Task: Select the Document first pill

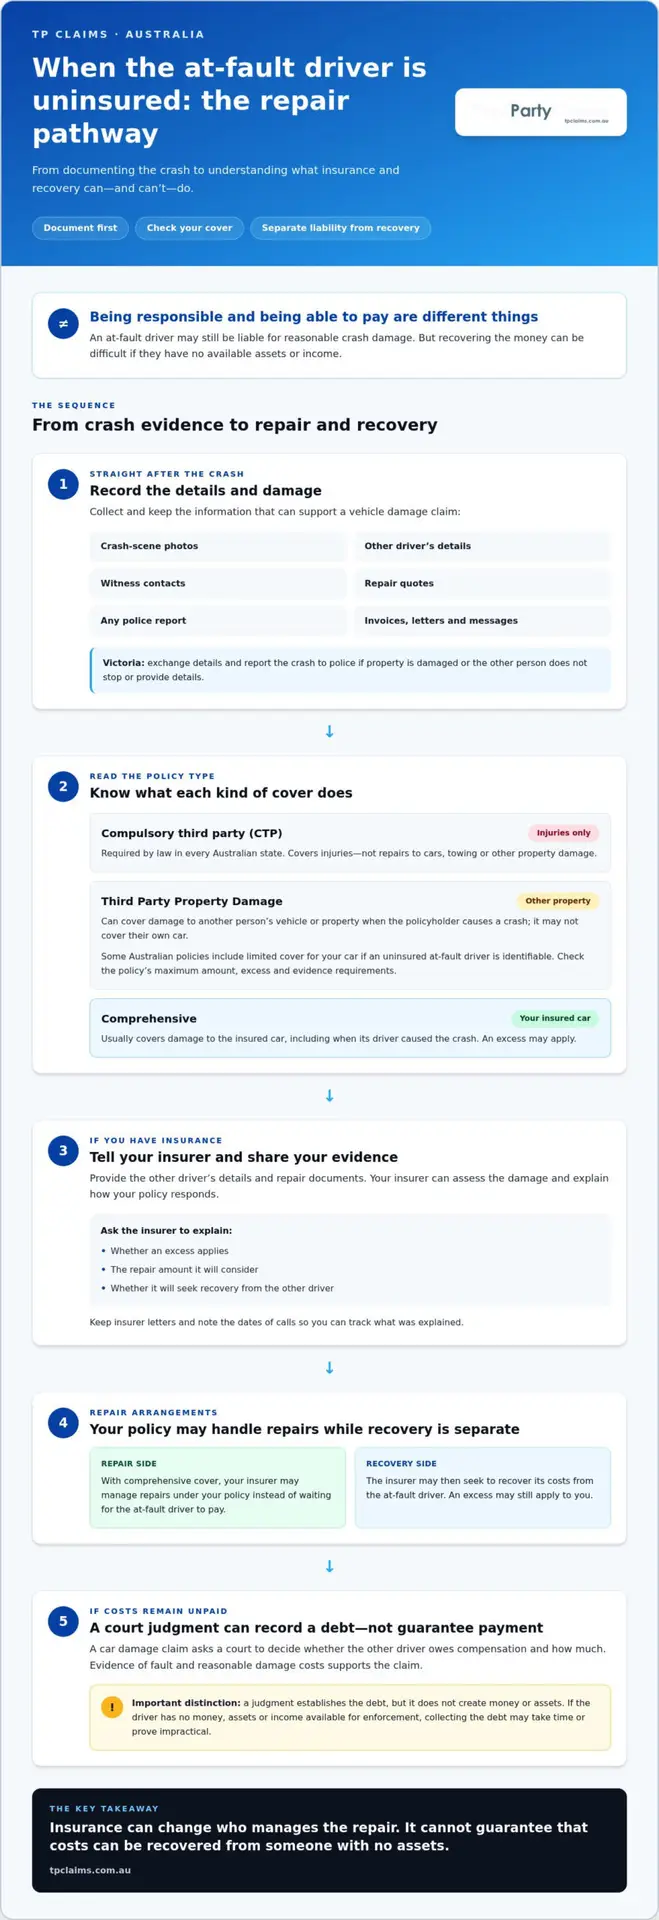Action: [x=80, y=228]
